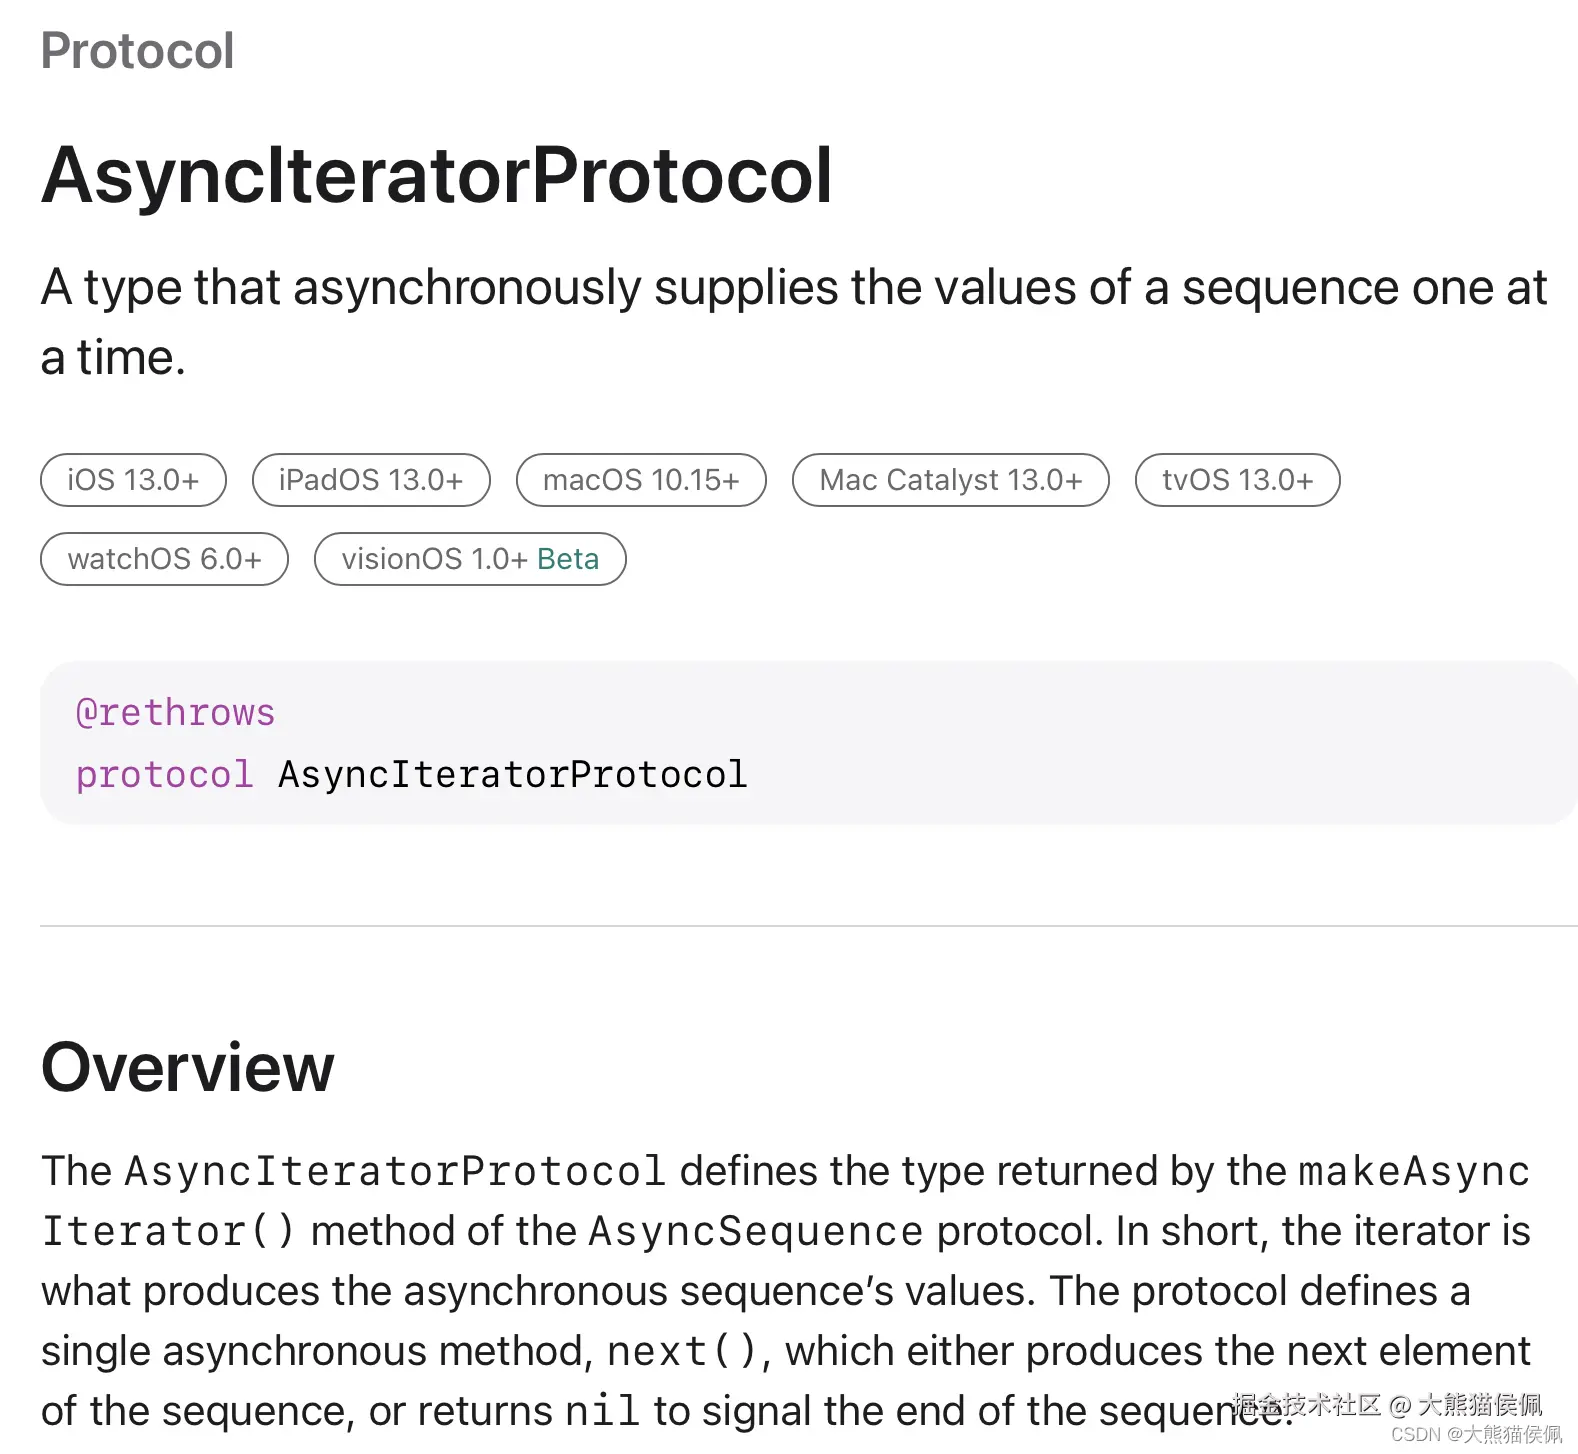Click the abstract summary sentence text
The height and width of the screenshot is (1454, 1578).
792,289
